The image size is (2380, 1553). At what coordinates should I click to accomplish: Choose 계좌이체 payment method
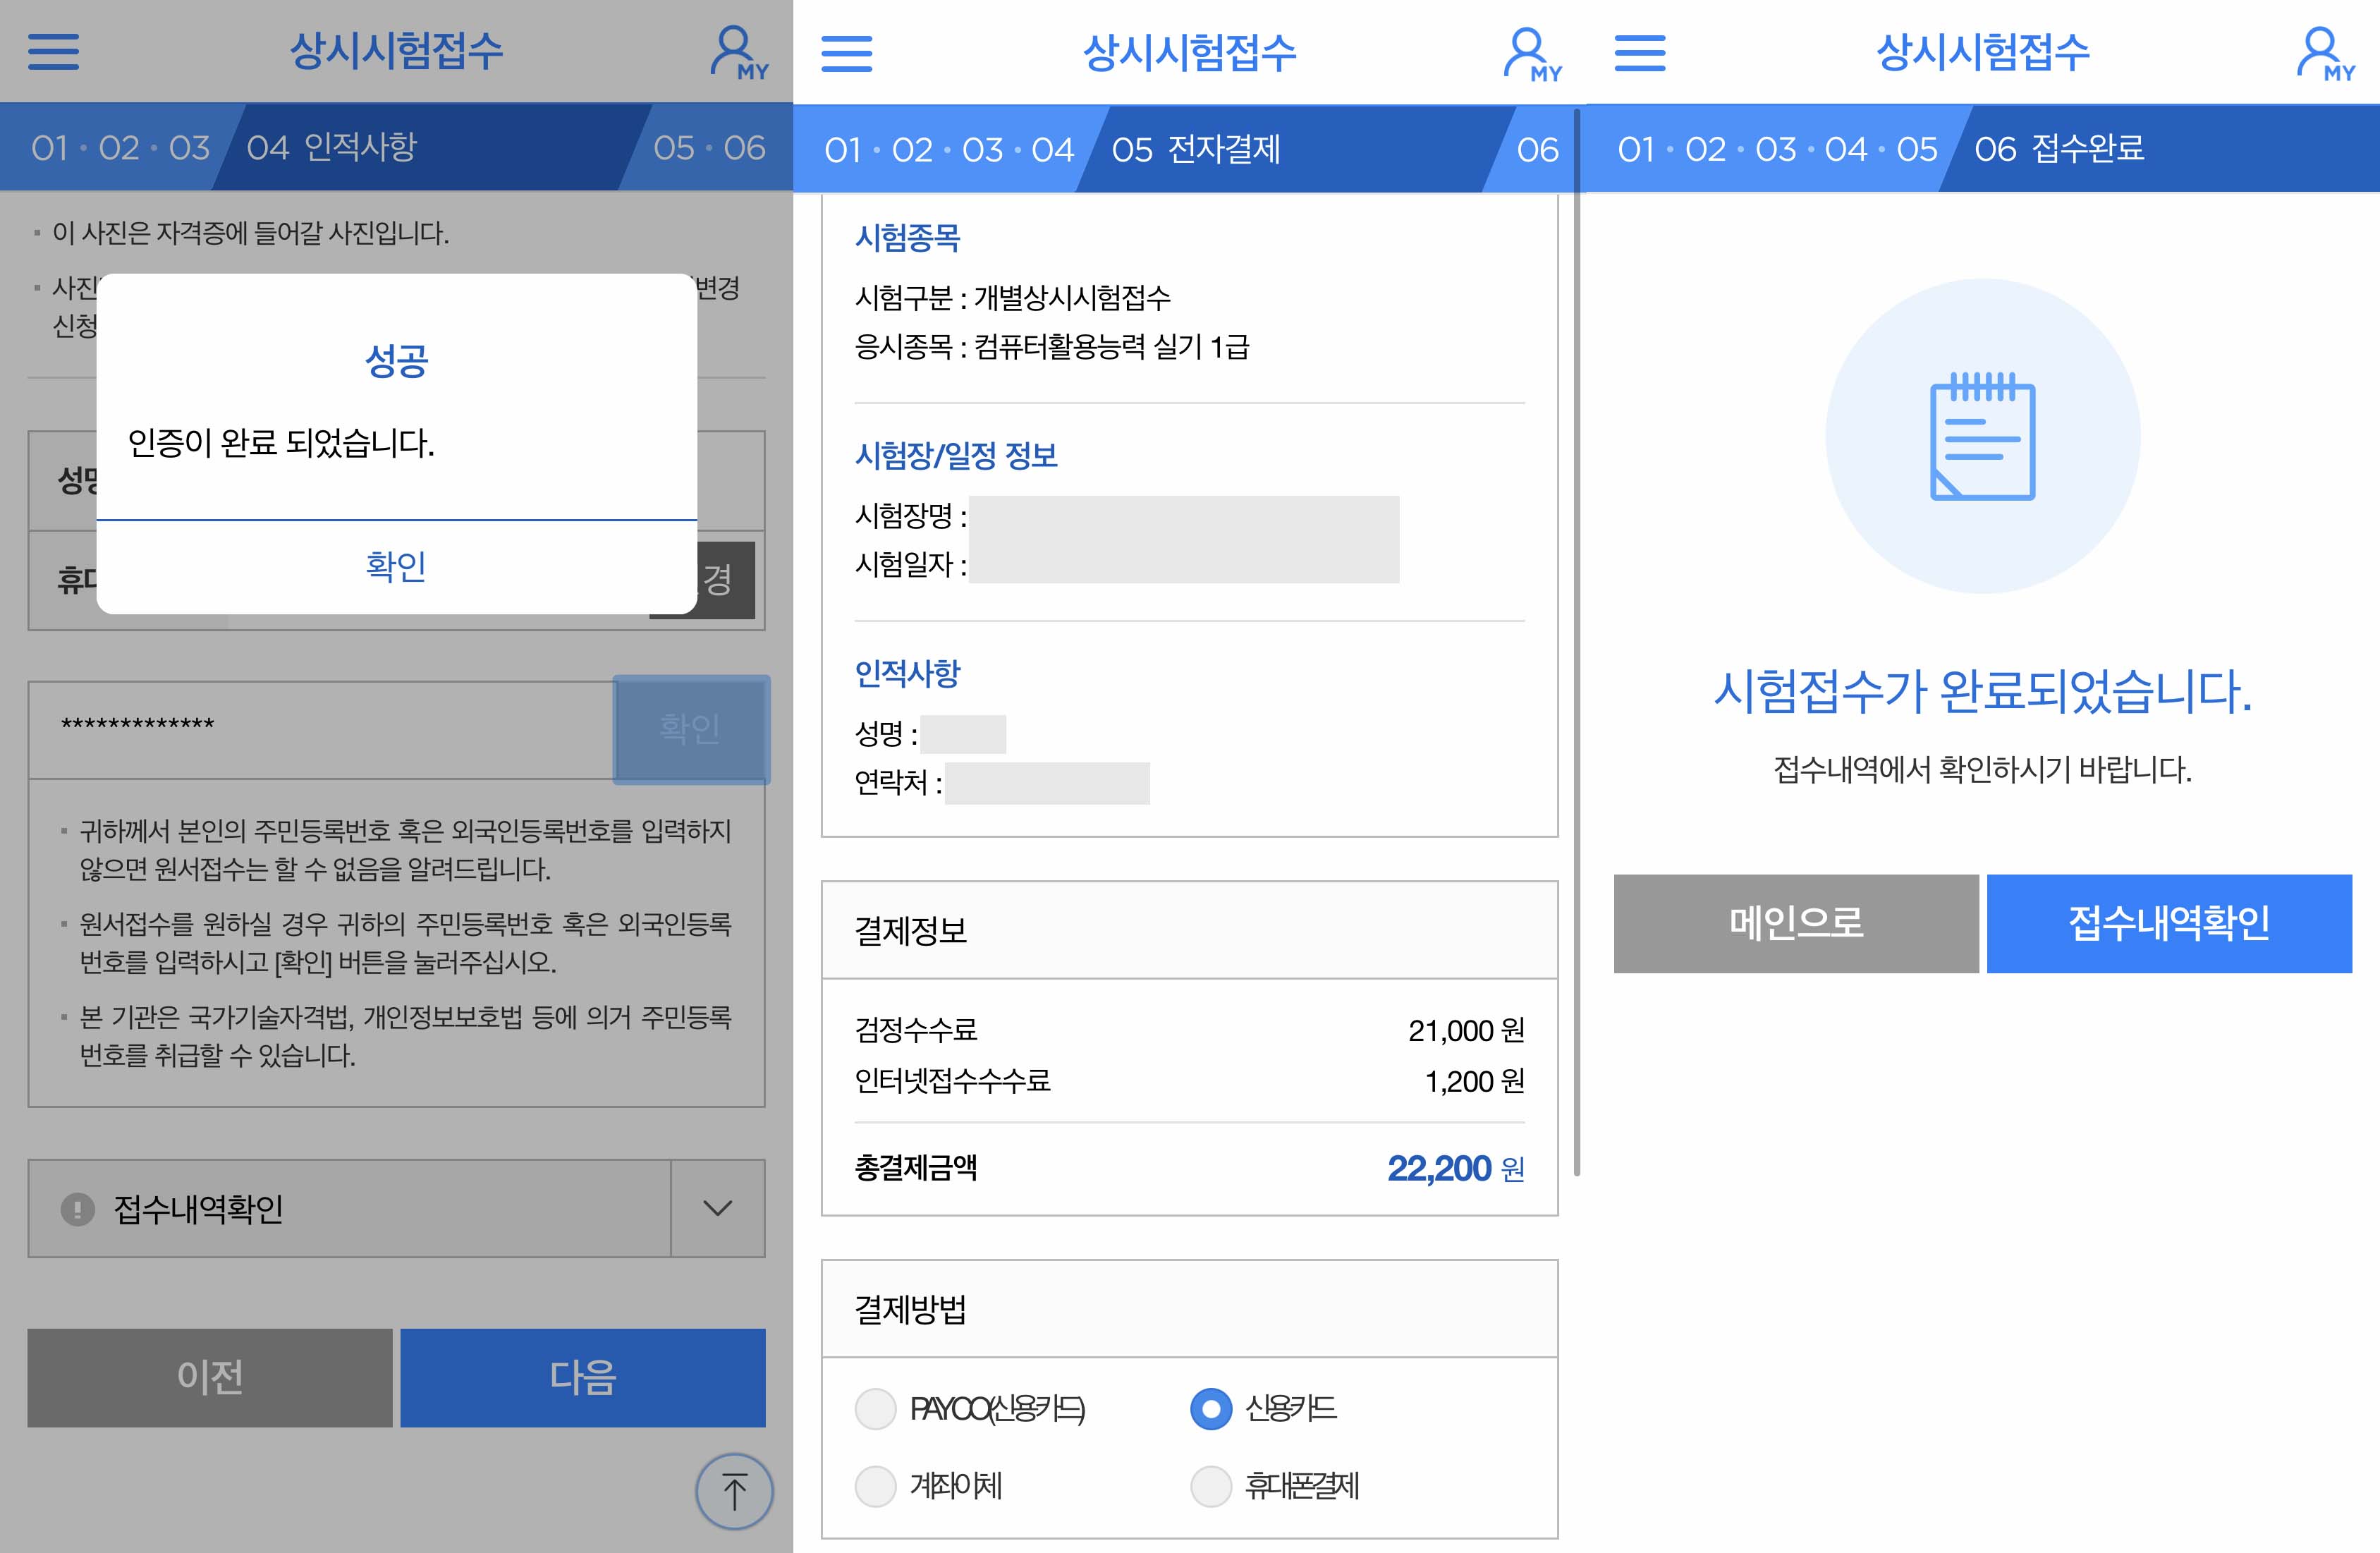click(875, 1486)
